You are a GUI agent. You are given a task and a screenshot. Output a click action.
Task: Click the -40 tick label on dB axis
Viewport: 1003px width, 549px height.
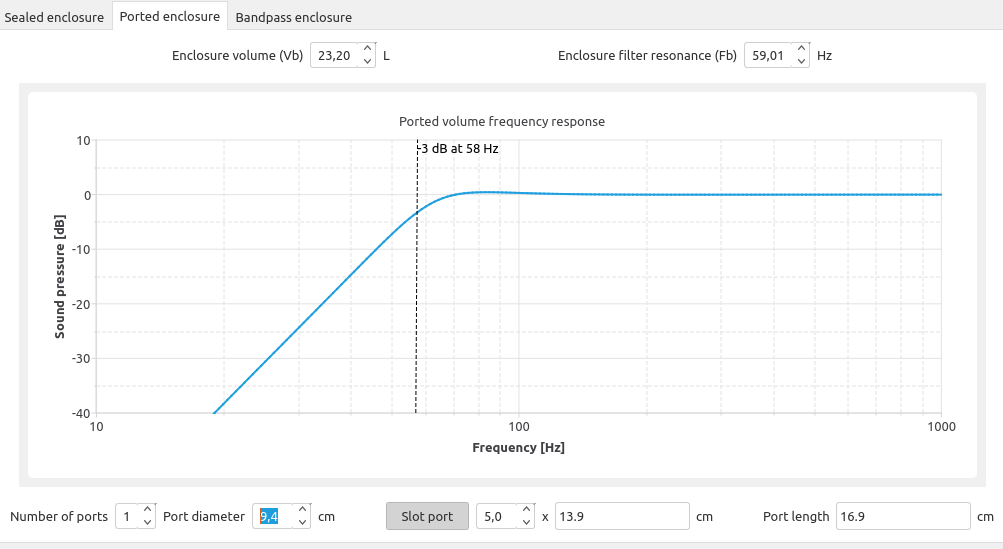pos(81,413)
